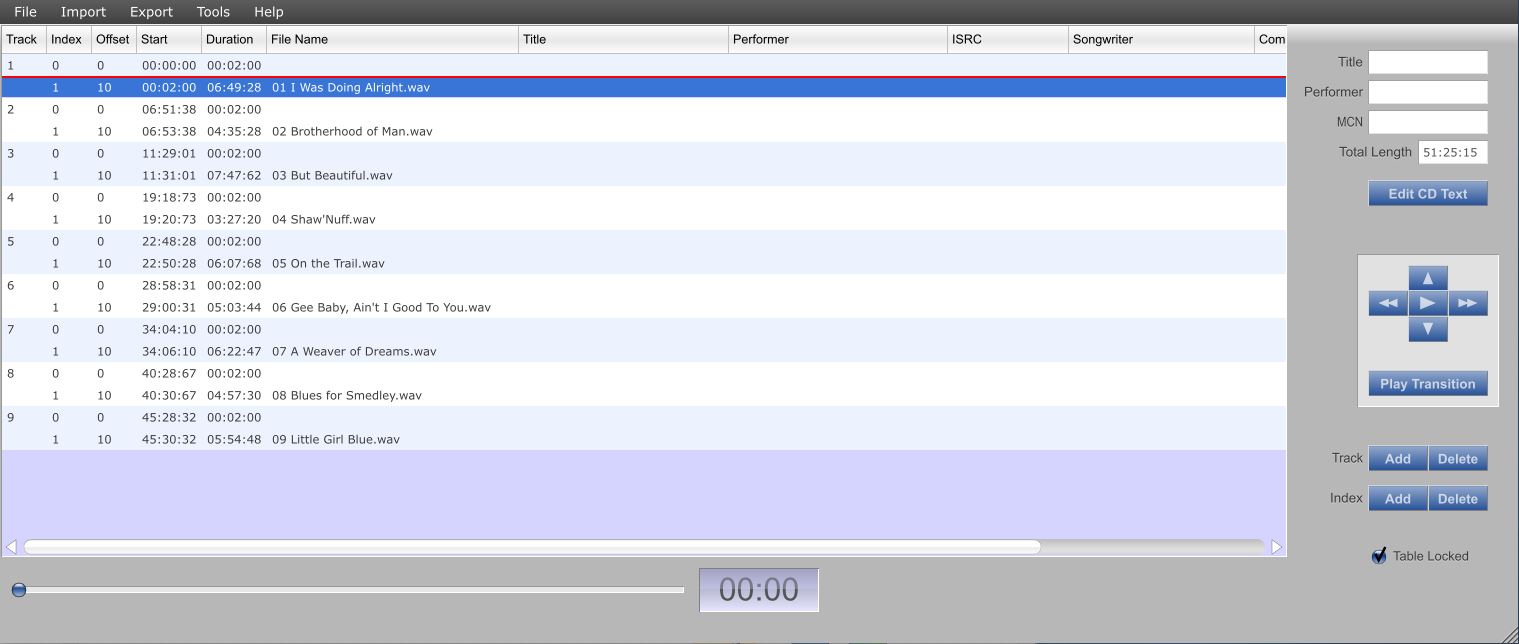
Task: Click the Edit CD Text button
Action: [1427, 193]
